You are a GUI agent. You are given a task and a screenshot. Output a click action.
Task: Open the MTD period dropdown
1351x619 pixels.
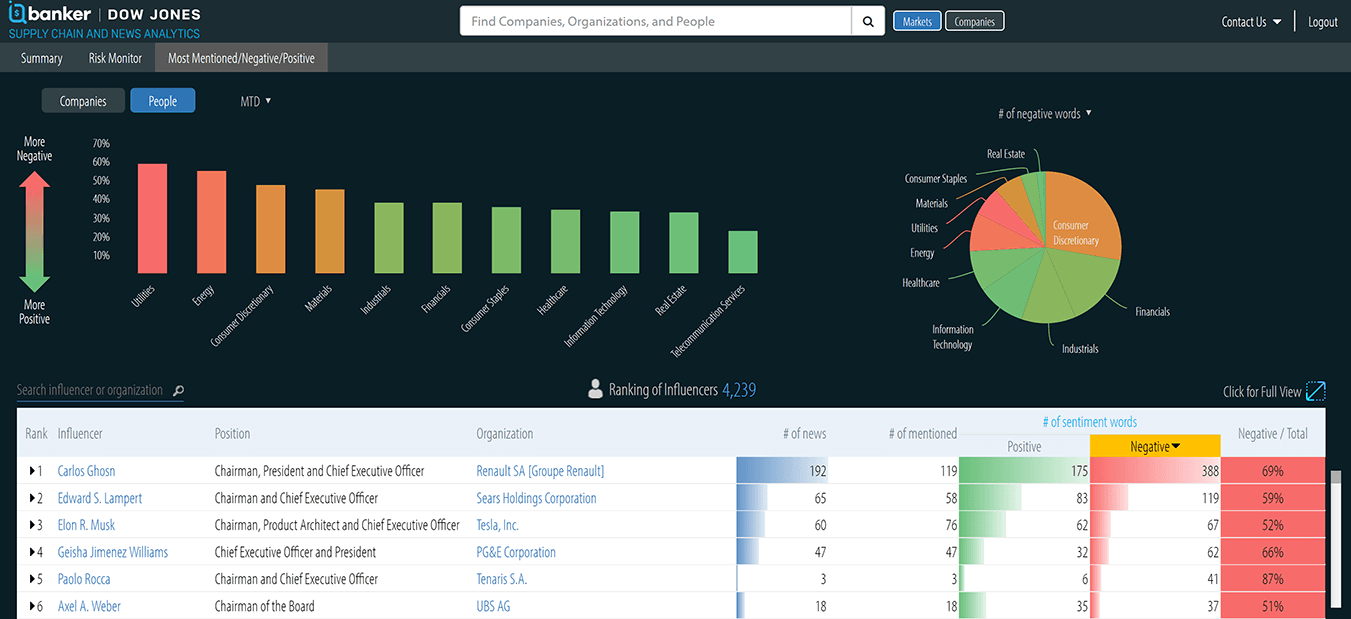(x=256, y=101)
